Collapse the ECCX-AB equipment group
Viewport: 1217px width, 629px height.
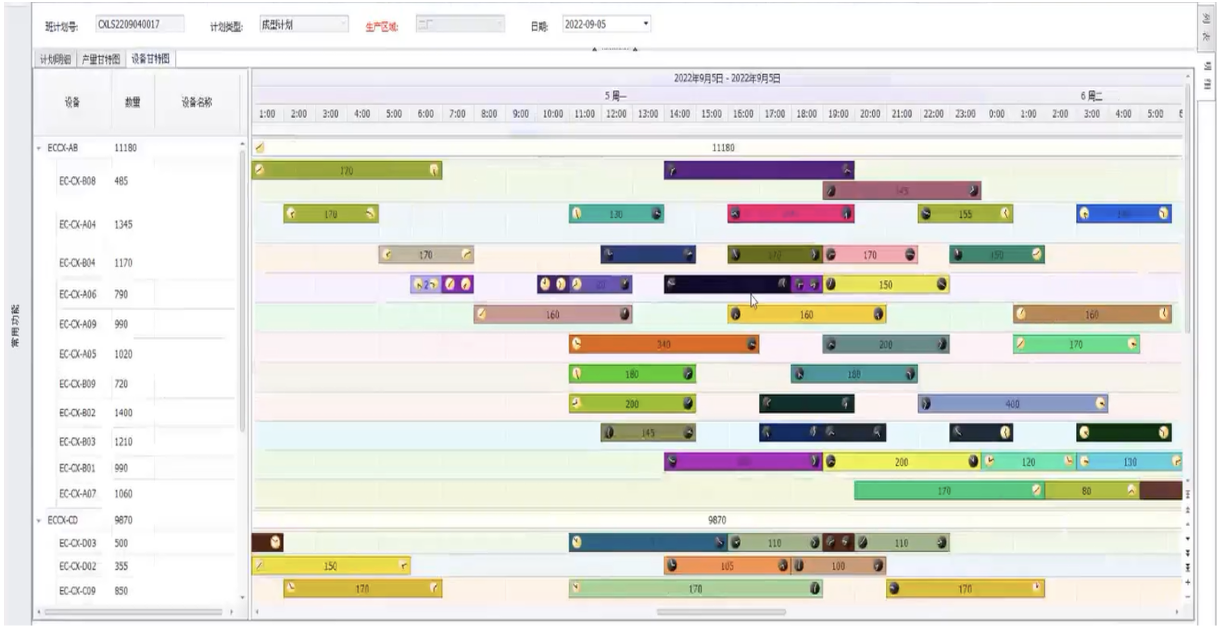pyautogui.click(x=39, y=147)
